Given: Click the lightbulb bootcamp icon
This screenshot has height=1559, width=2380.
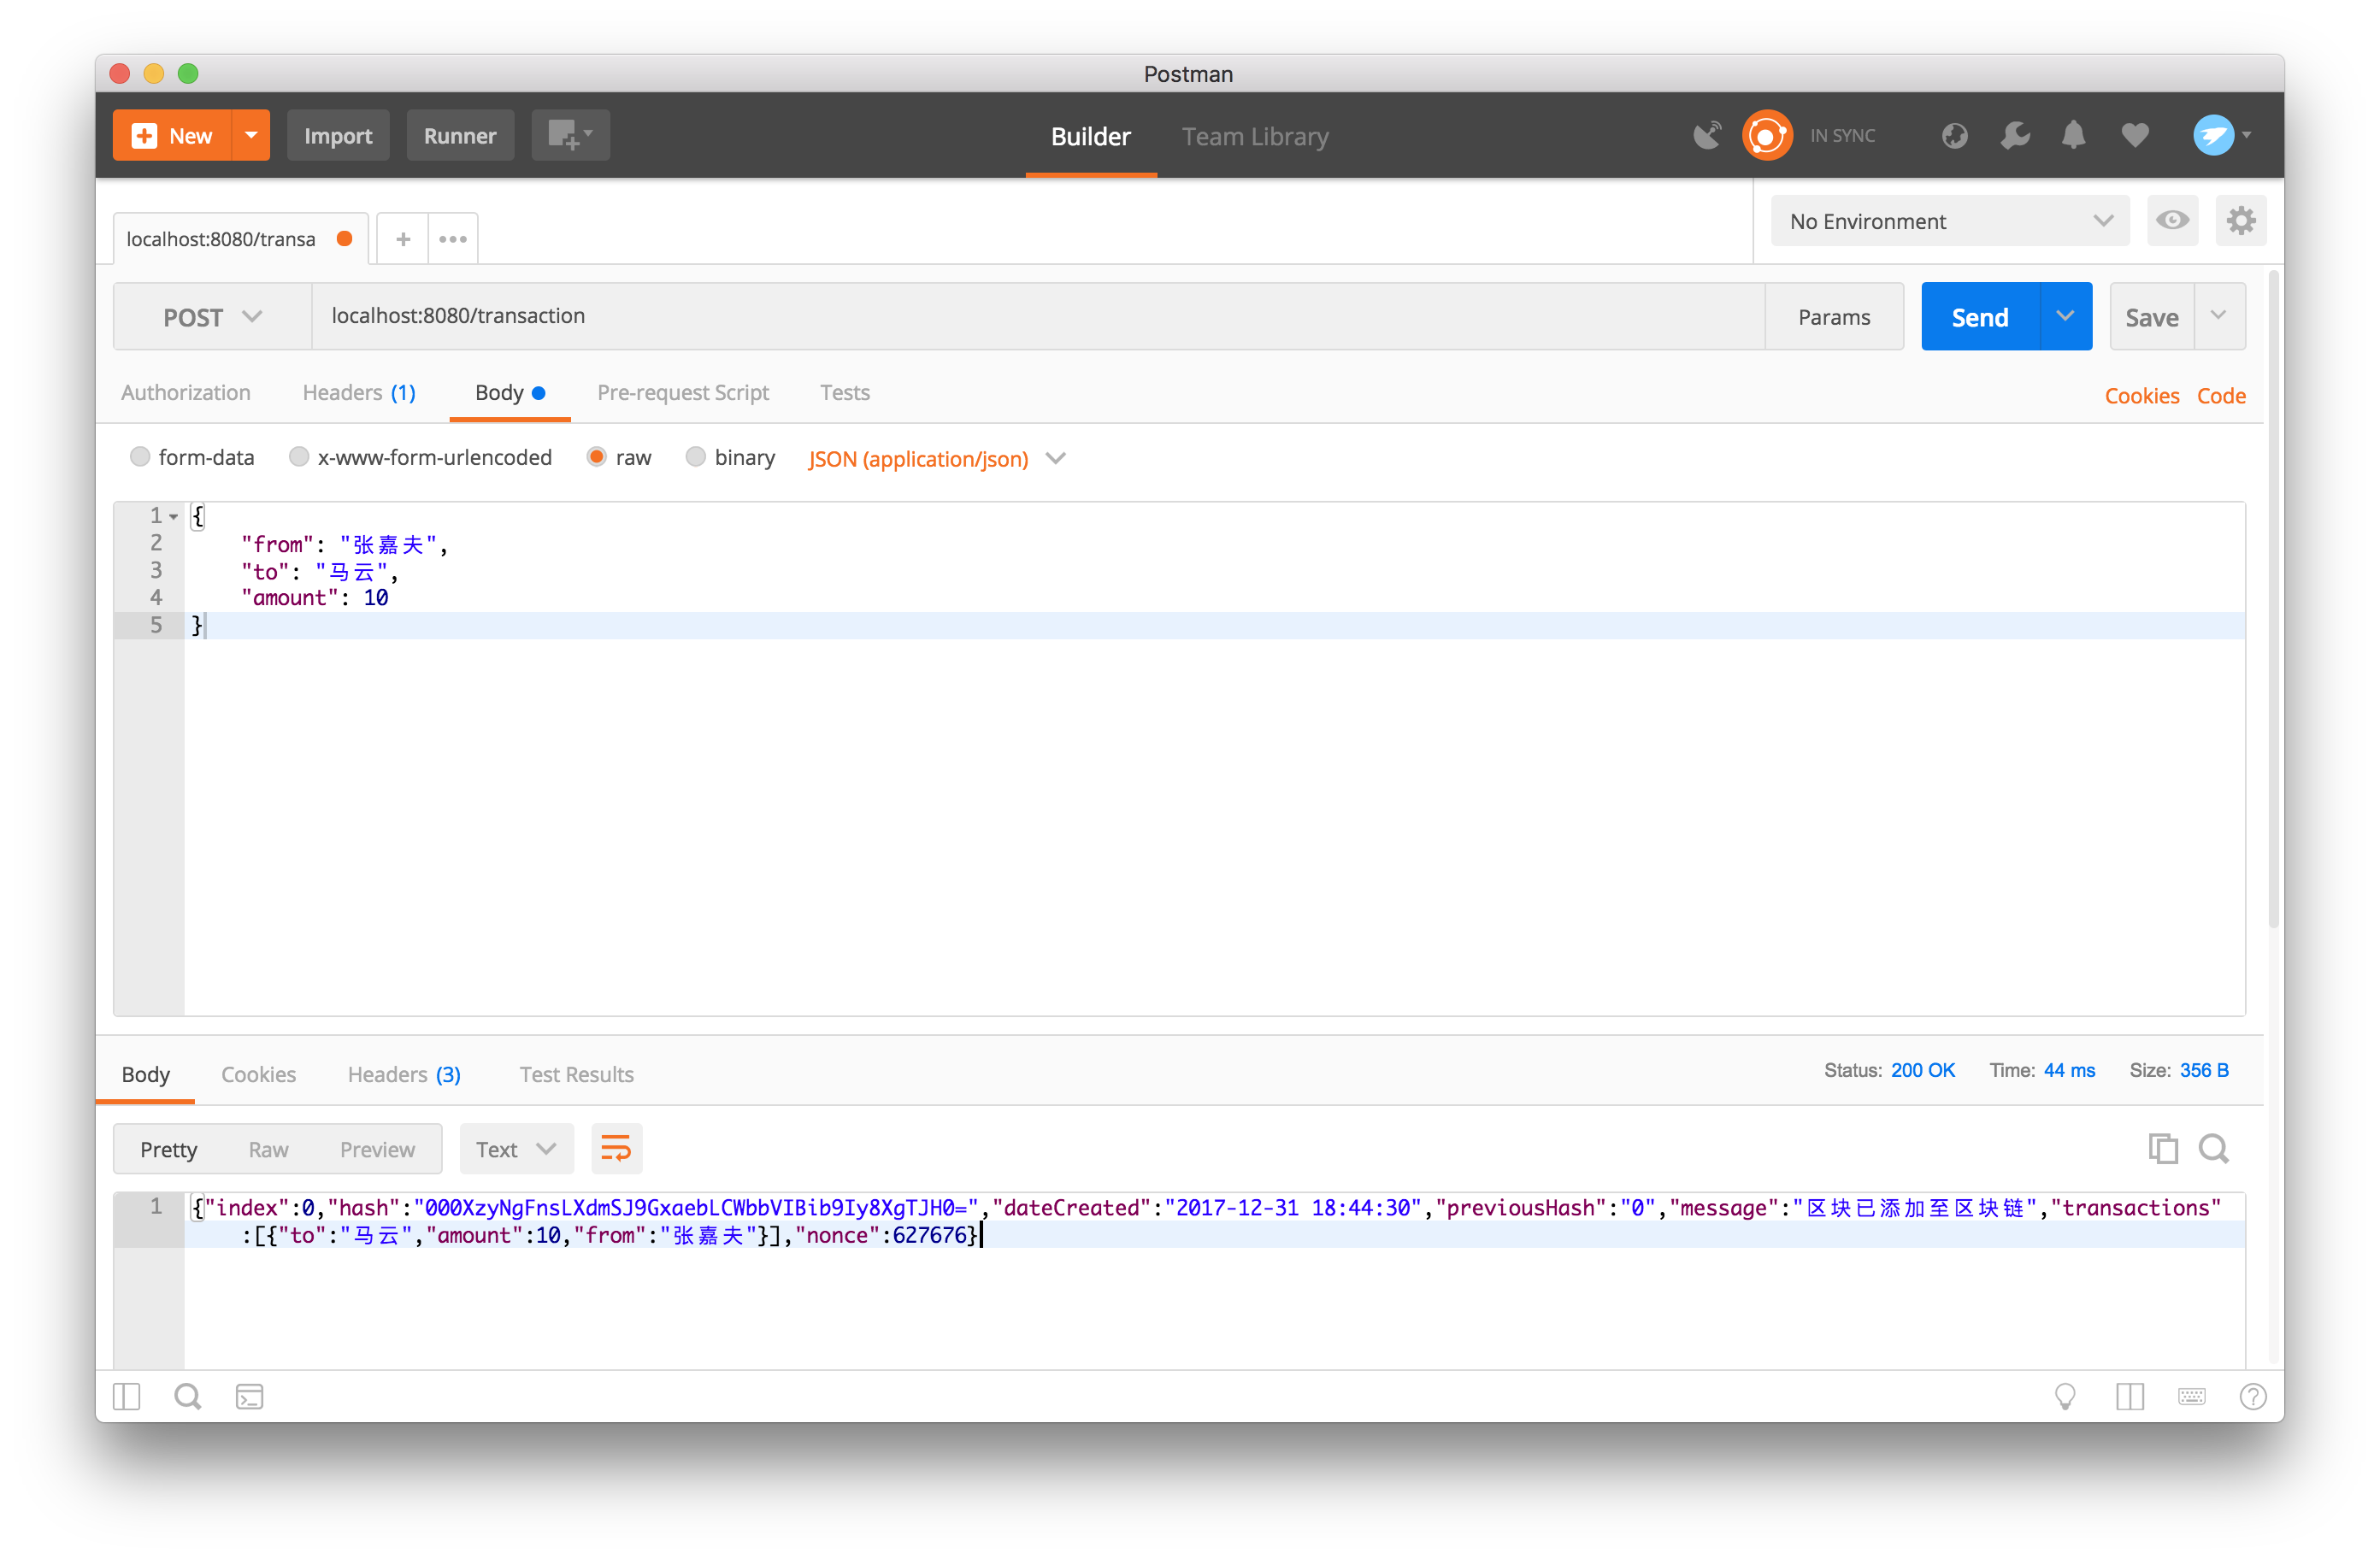Looking at the screenshot, I should [x=2065, y=1396].
